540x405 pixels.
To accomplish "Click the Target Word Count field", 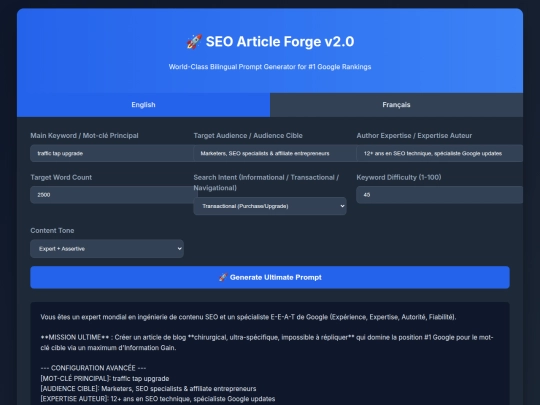I will (x=114, y=195).
